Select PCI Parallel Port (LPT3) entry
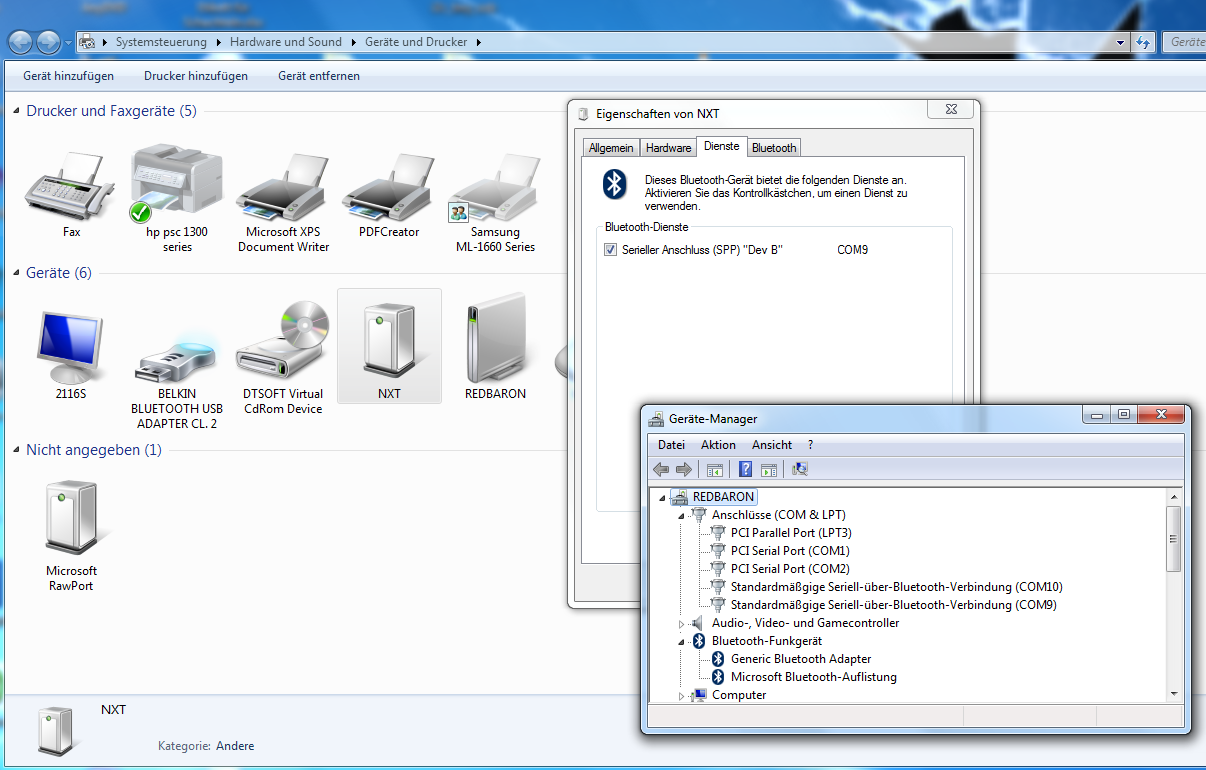 [x=781, y=533]
